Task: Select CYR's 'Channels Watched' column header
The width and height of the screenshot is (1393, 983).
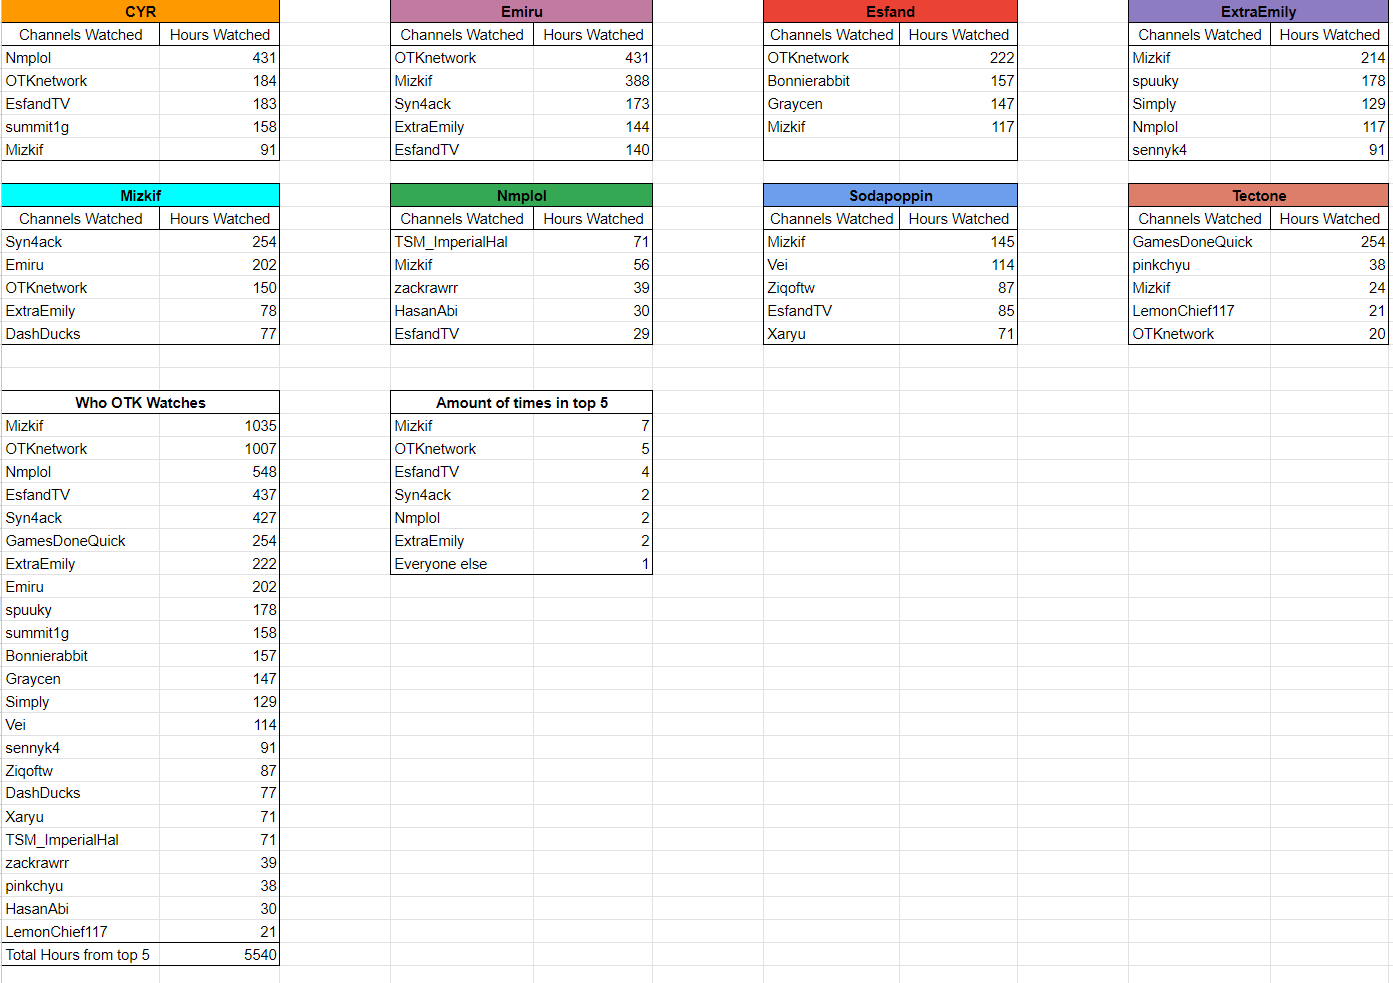Action: tap(80, 34)
